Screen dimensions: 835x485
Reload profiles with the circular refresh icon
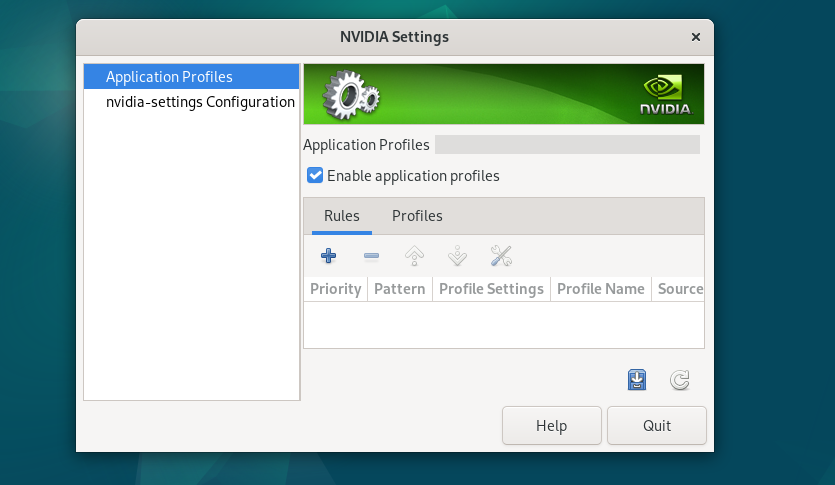(680, 380)
